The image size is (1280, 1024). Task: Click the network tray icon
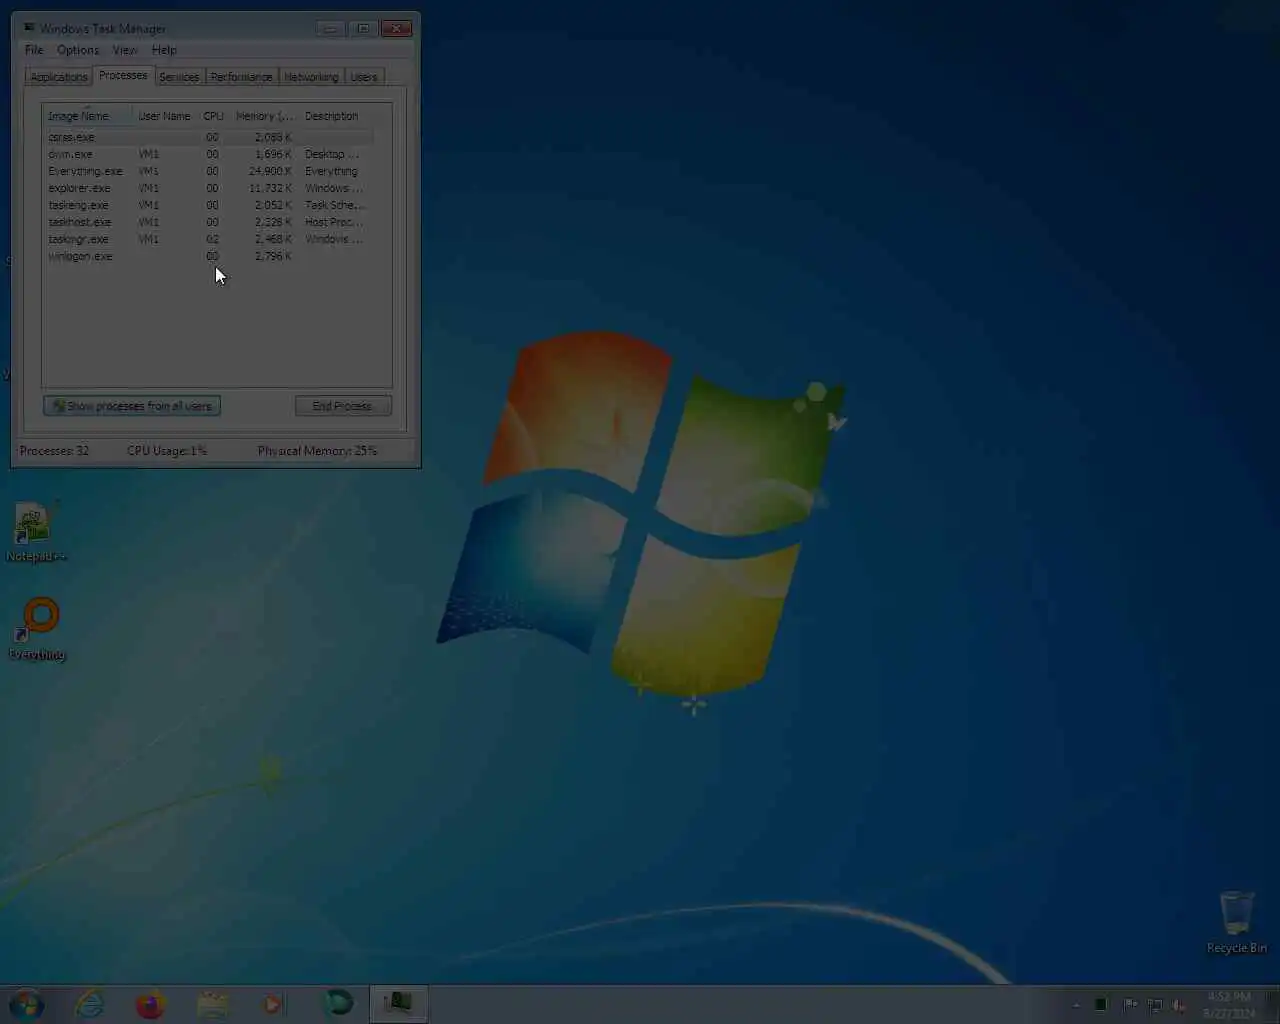tap(1155, 1005)
